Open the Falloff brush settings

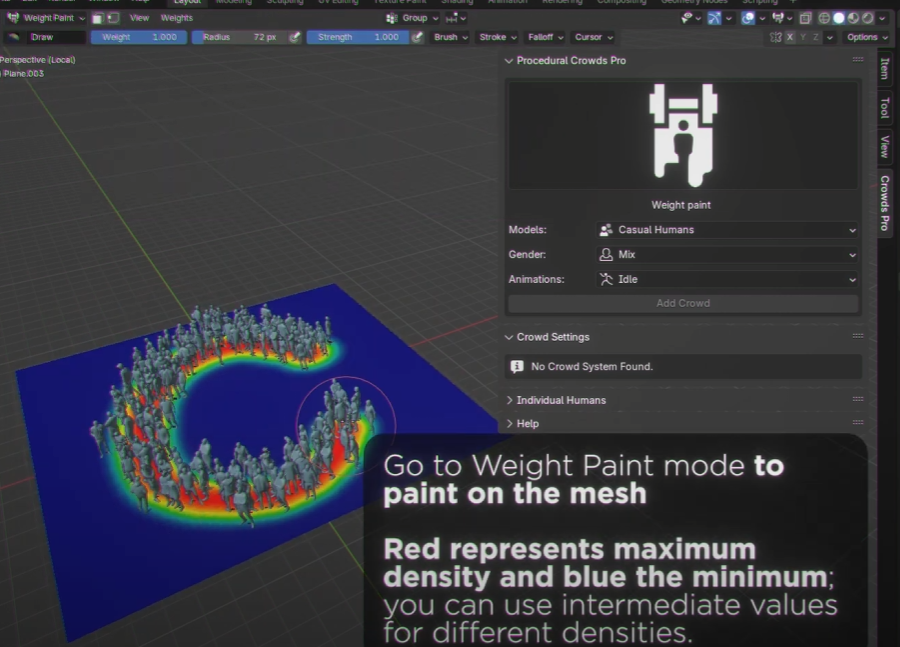coord(543,37)
